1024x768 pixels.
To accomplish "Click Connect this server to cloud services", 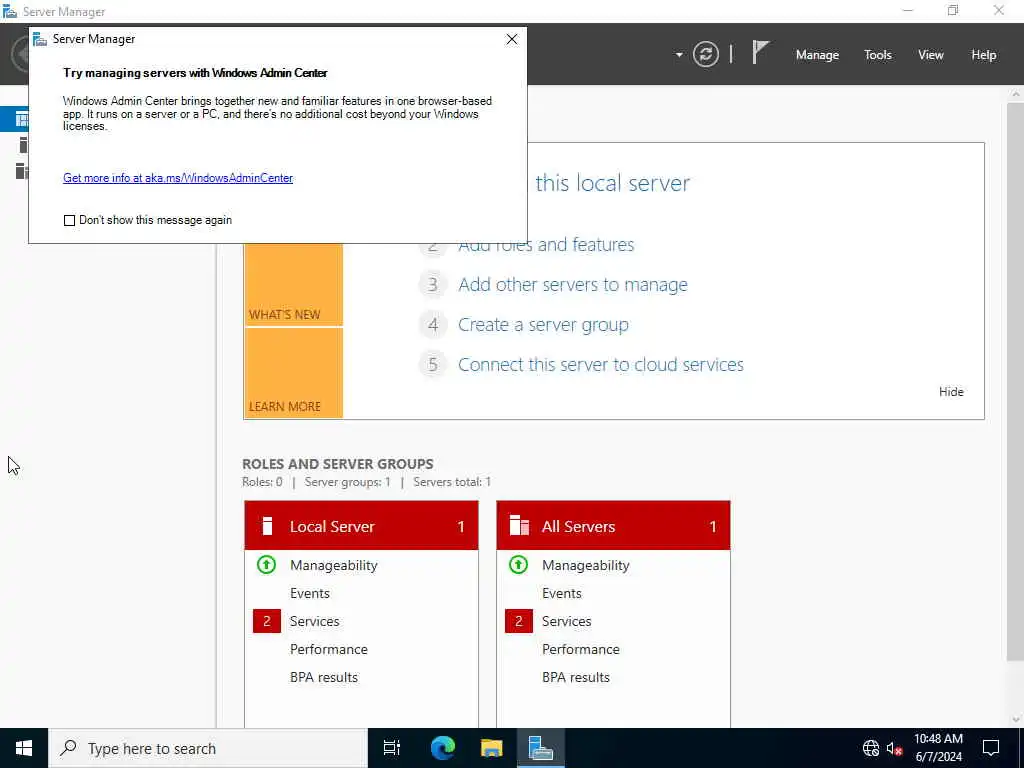I will coord(600,364).
